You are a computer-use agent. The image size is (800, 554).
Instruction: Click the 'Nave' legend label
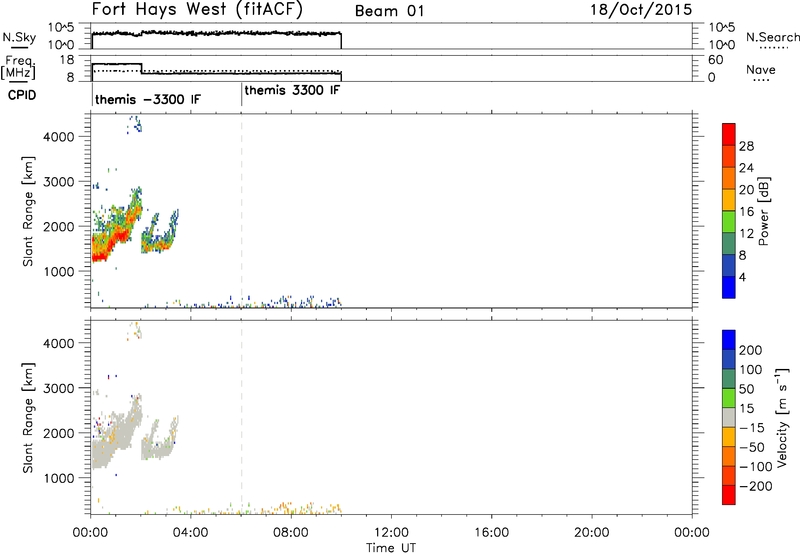761,69
